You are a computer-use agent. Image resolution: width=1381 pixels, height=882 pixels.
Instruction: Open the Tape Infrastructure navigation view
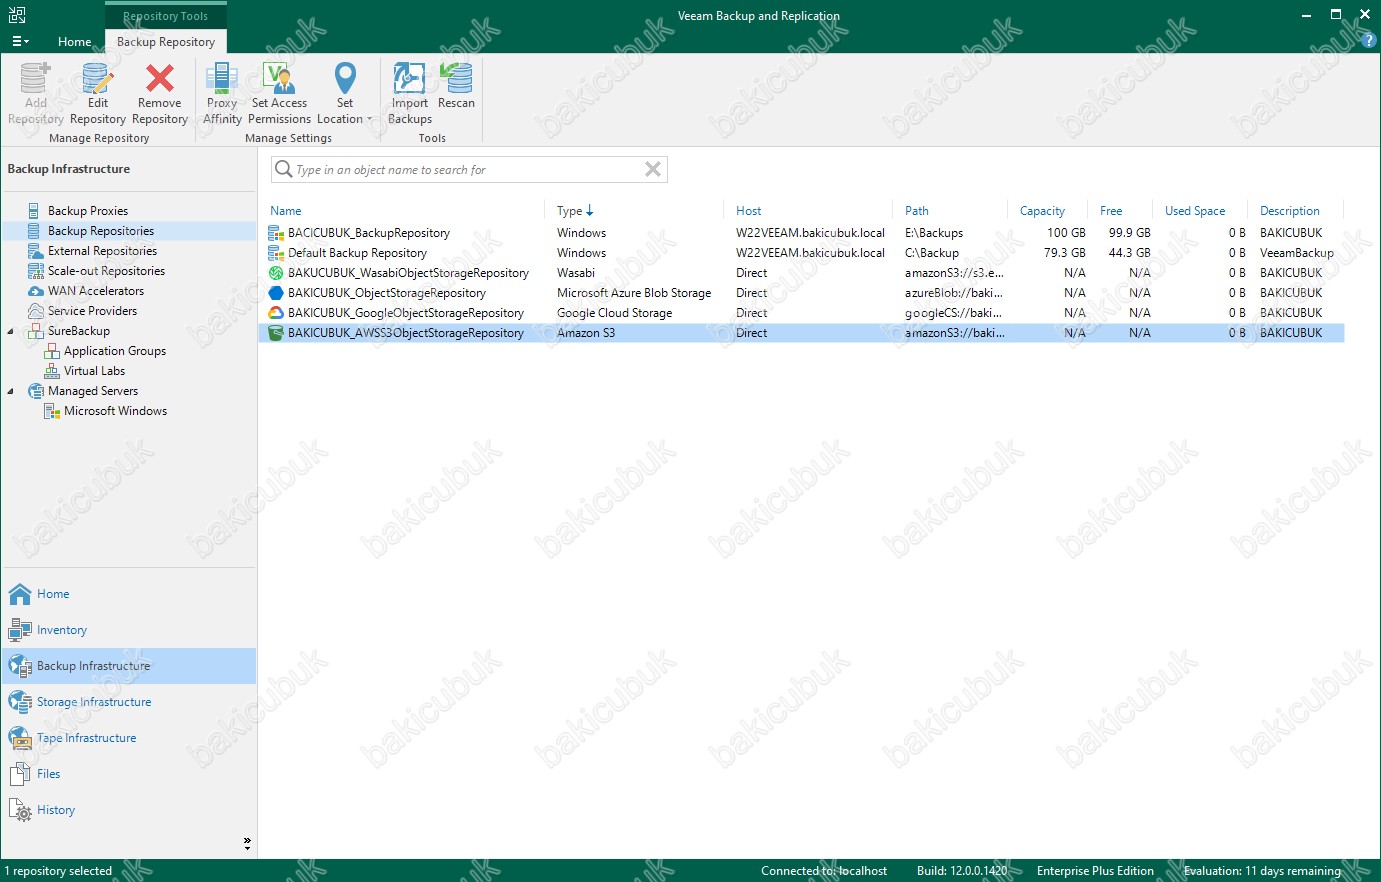click(129, 738)
